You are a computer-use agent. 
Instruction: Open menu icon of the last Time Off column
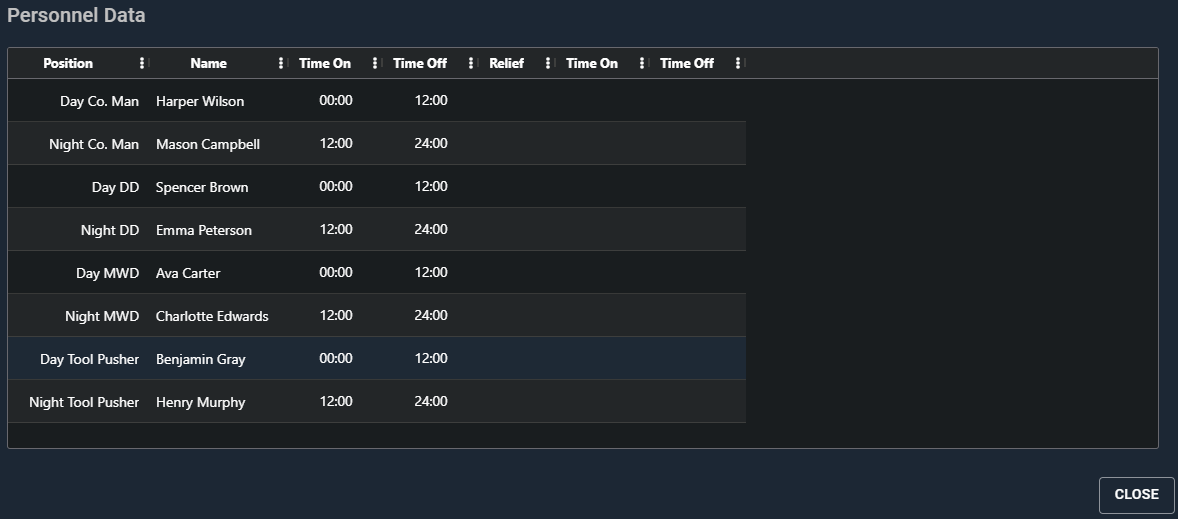738,63
